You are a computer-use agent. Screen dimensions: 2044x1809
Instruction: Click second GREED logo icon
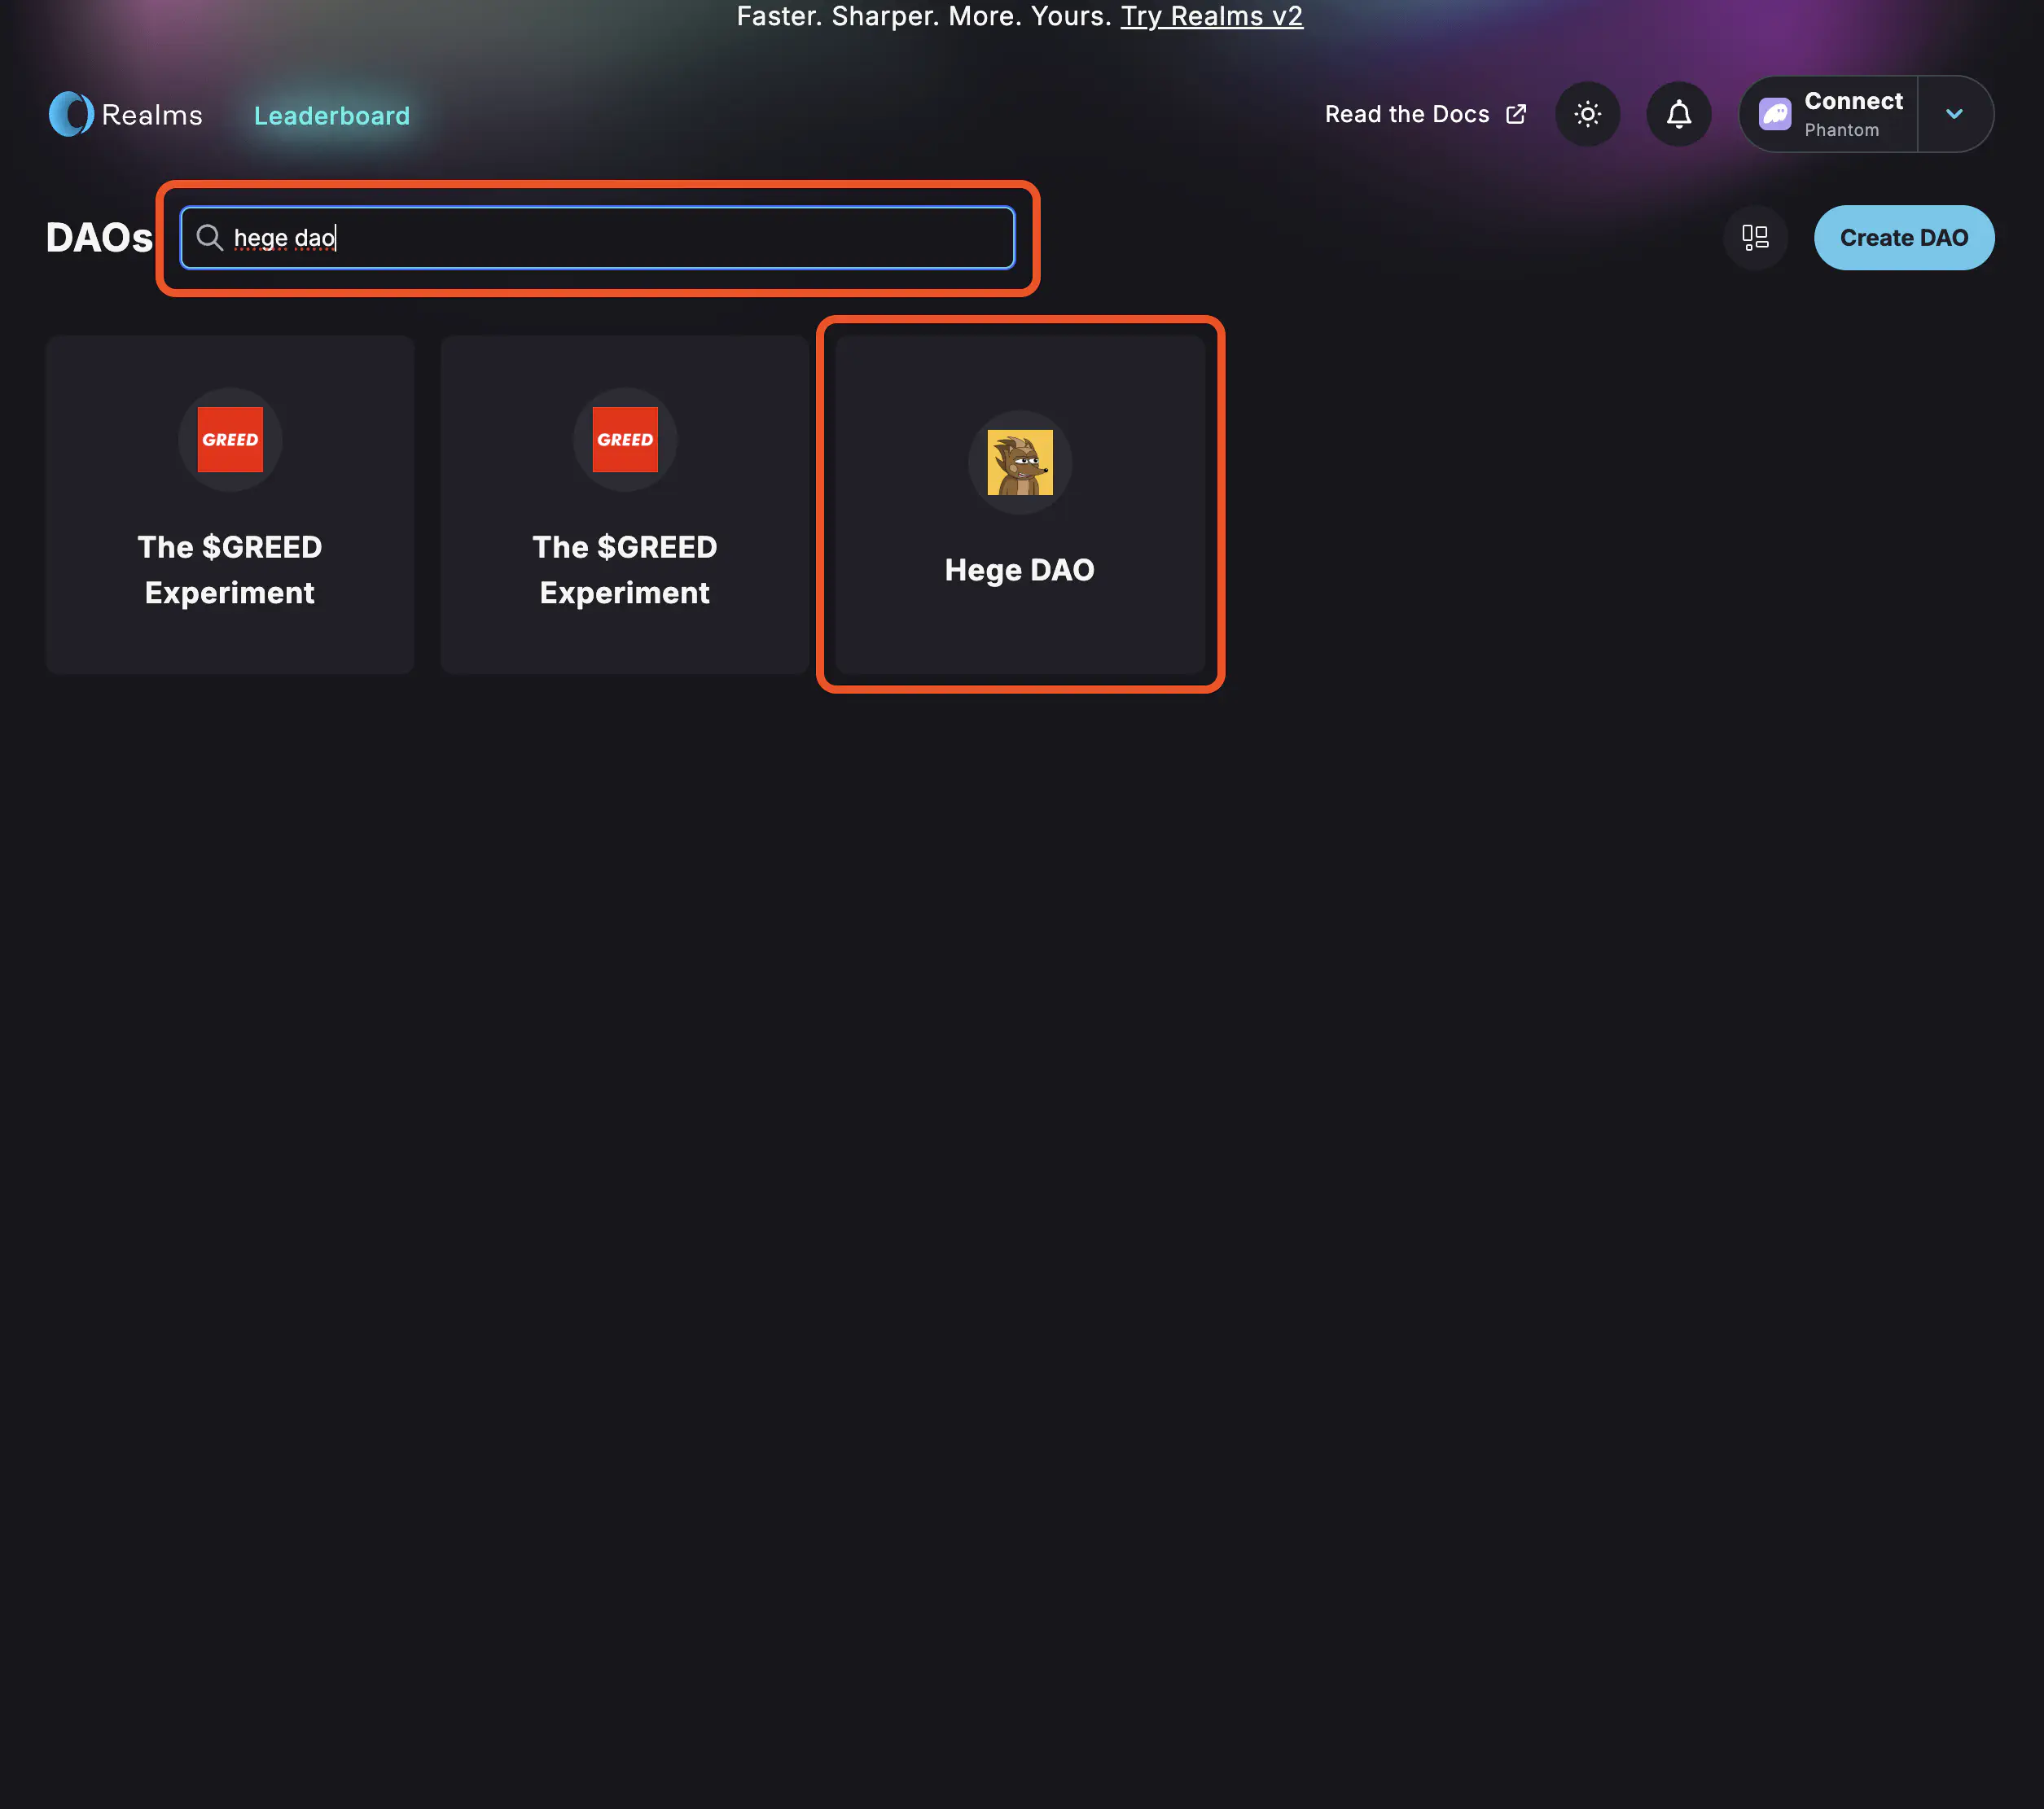click(624, 440)
